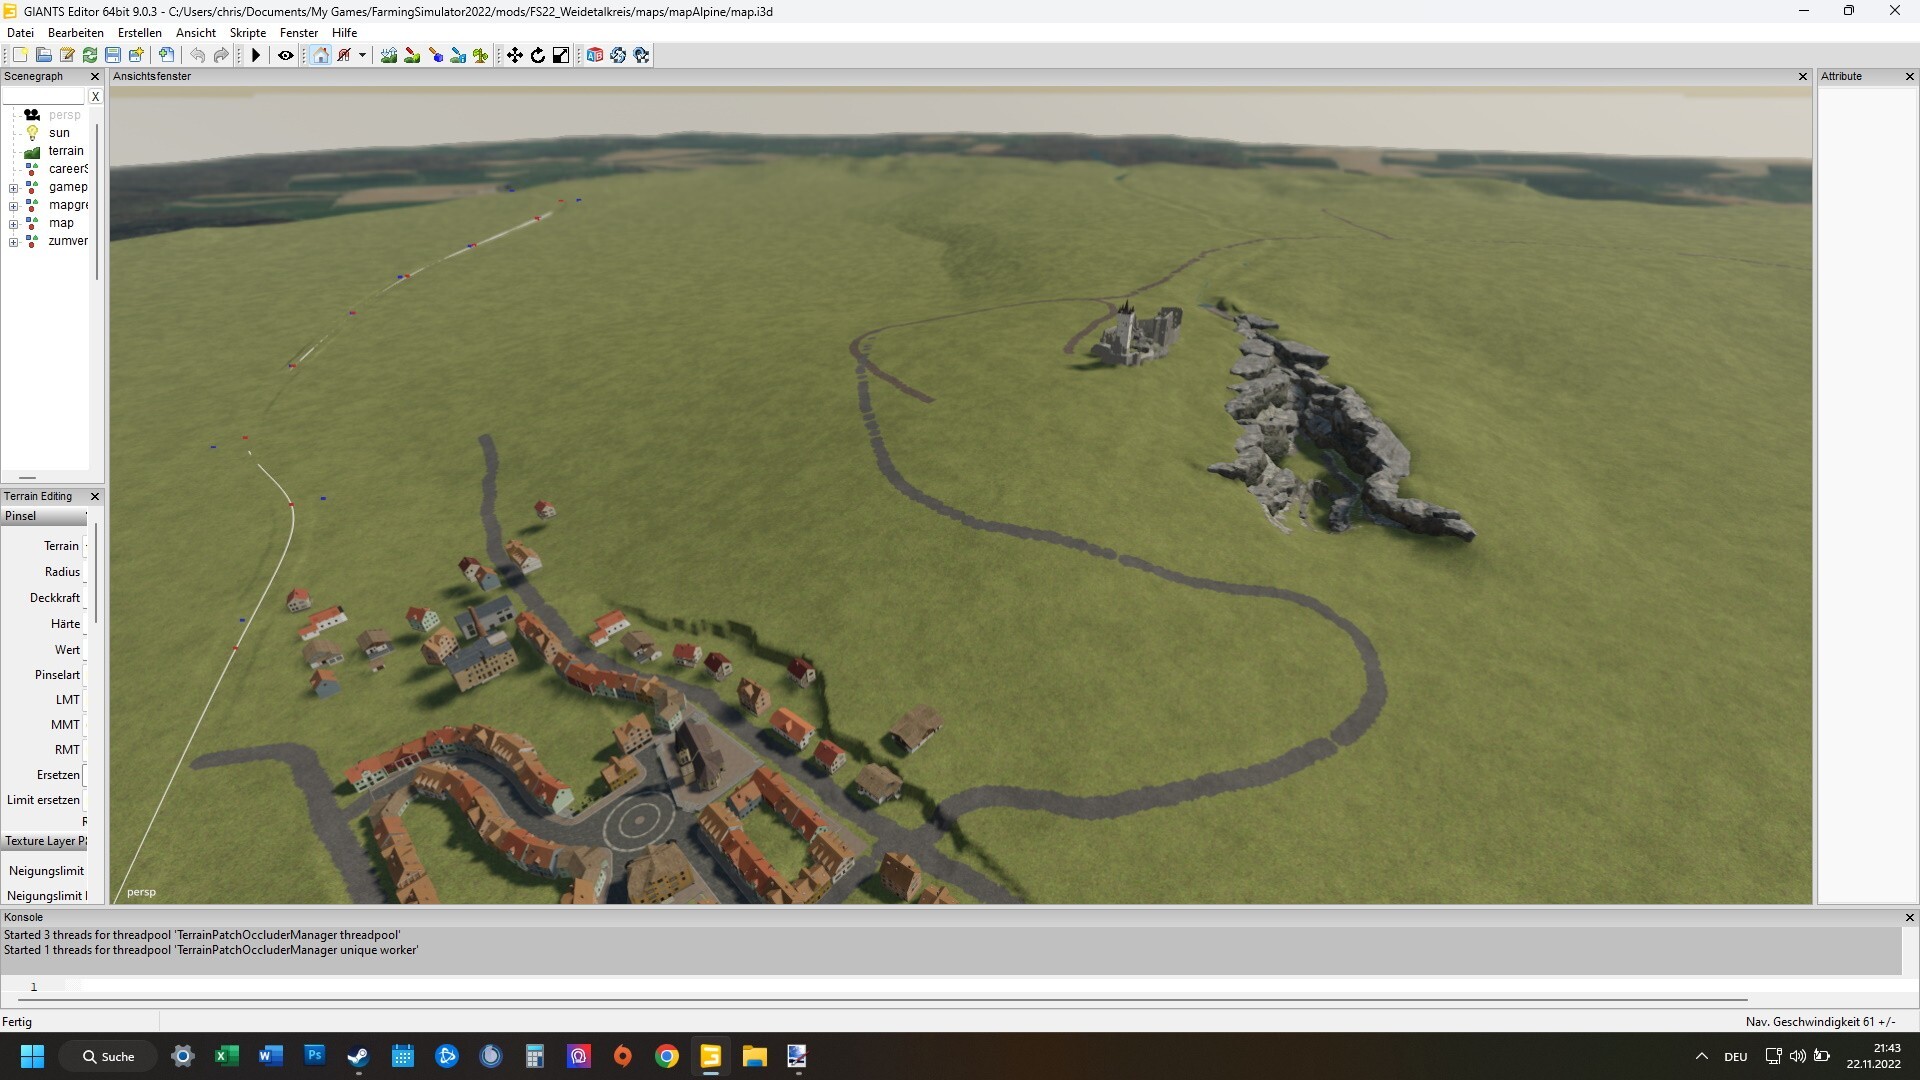Screen dimensions: 1920x1080
Task: Toggle the home navigation mode button
Action: tap(321, 55)
